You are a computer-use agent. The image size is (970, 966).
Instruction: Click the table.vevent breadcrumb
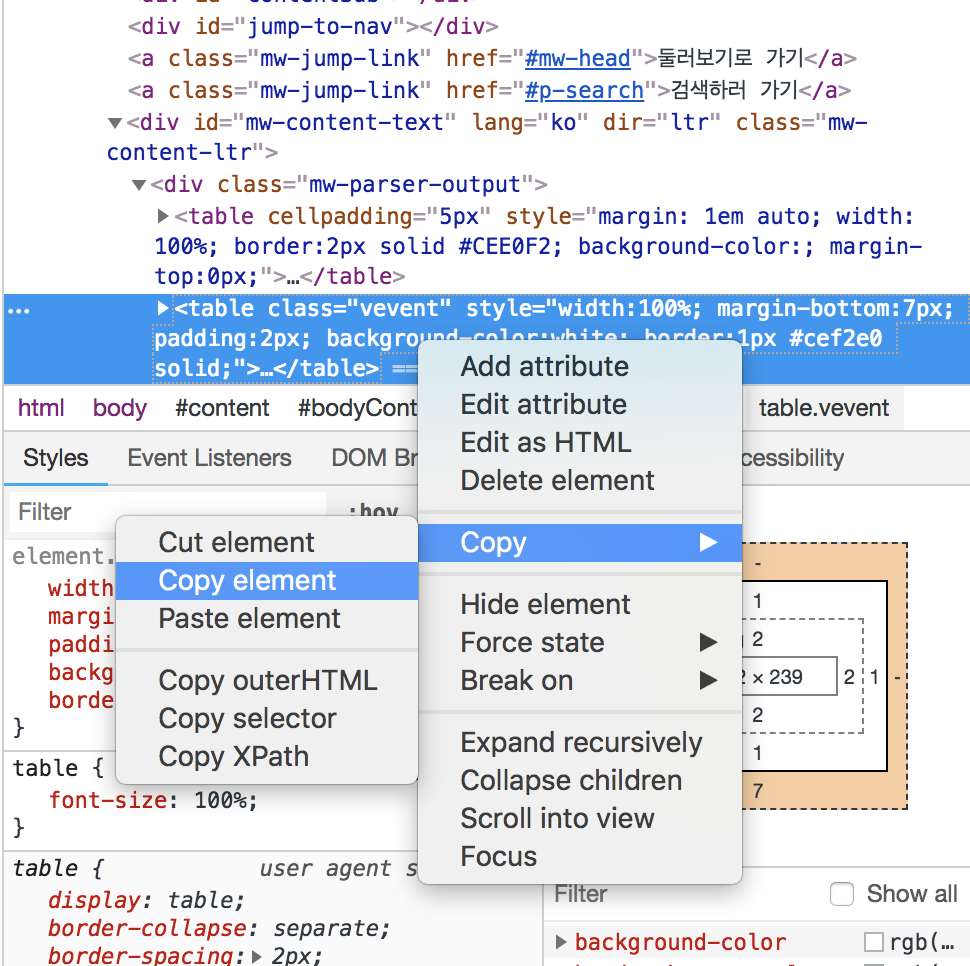coord(823,408)
